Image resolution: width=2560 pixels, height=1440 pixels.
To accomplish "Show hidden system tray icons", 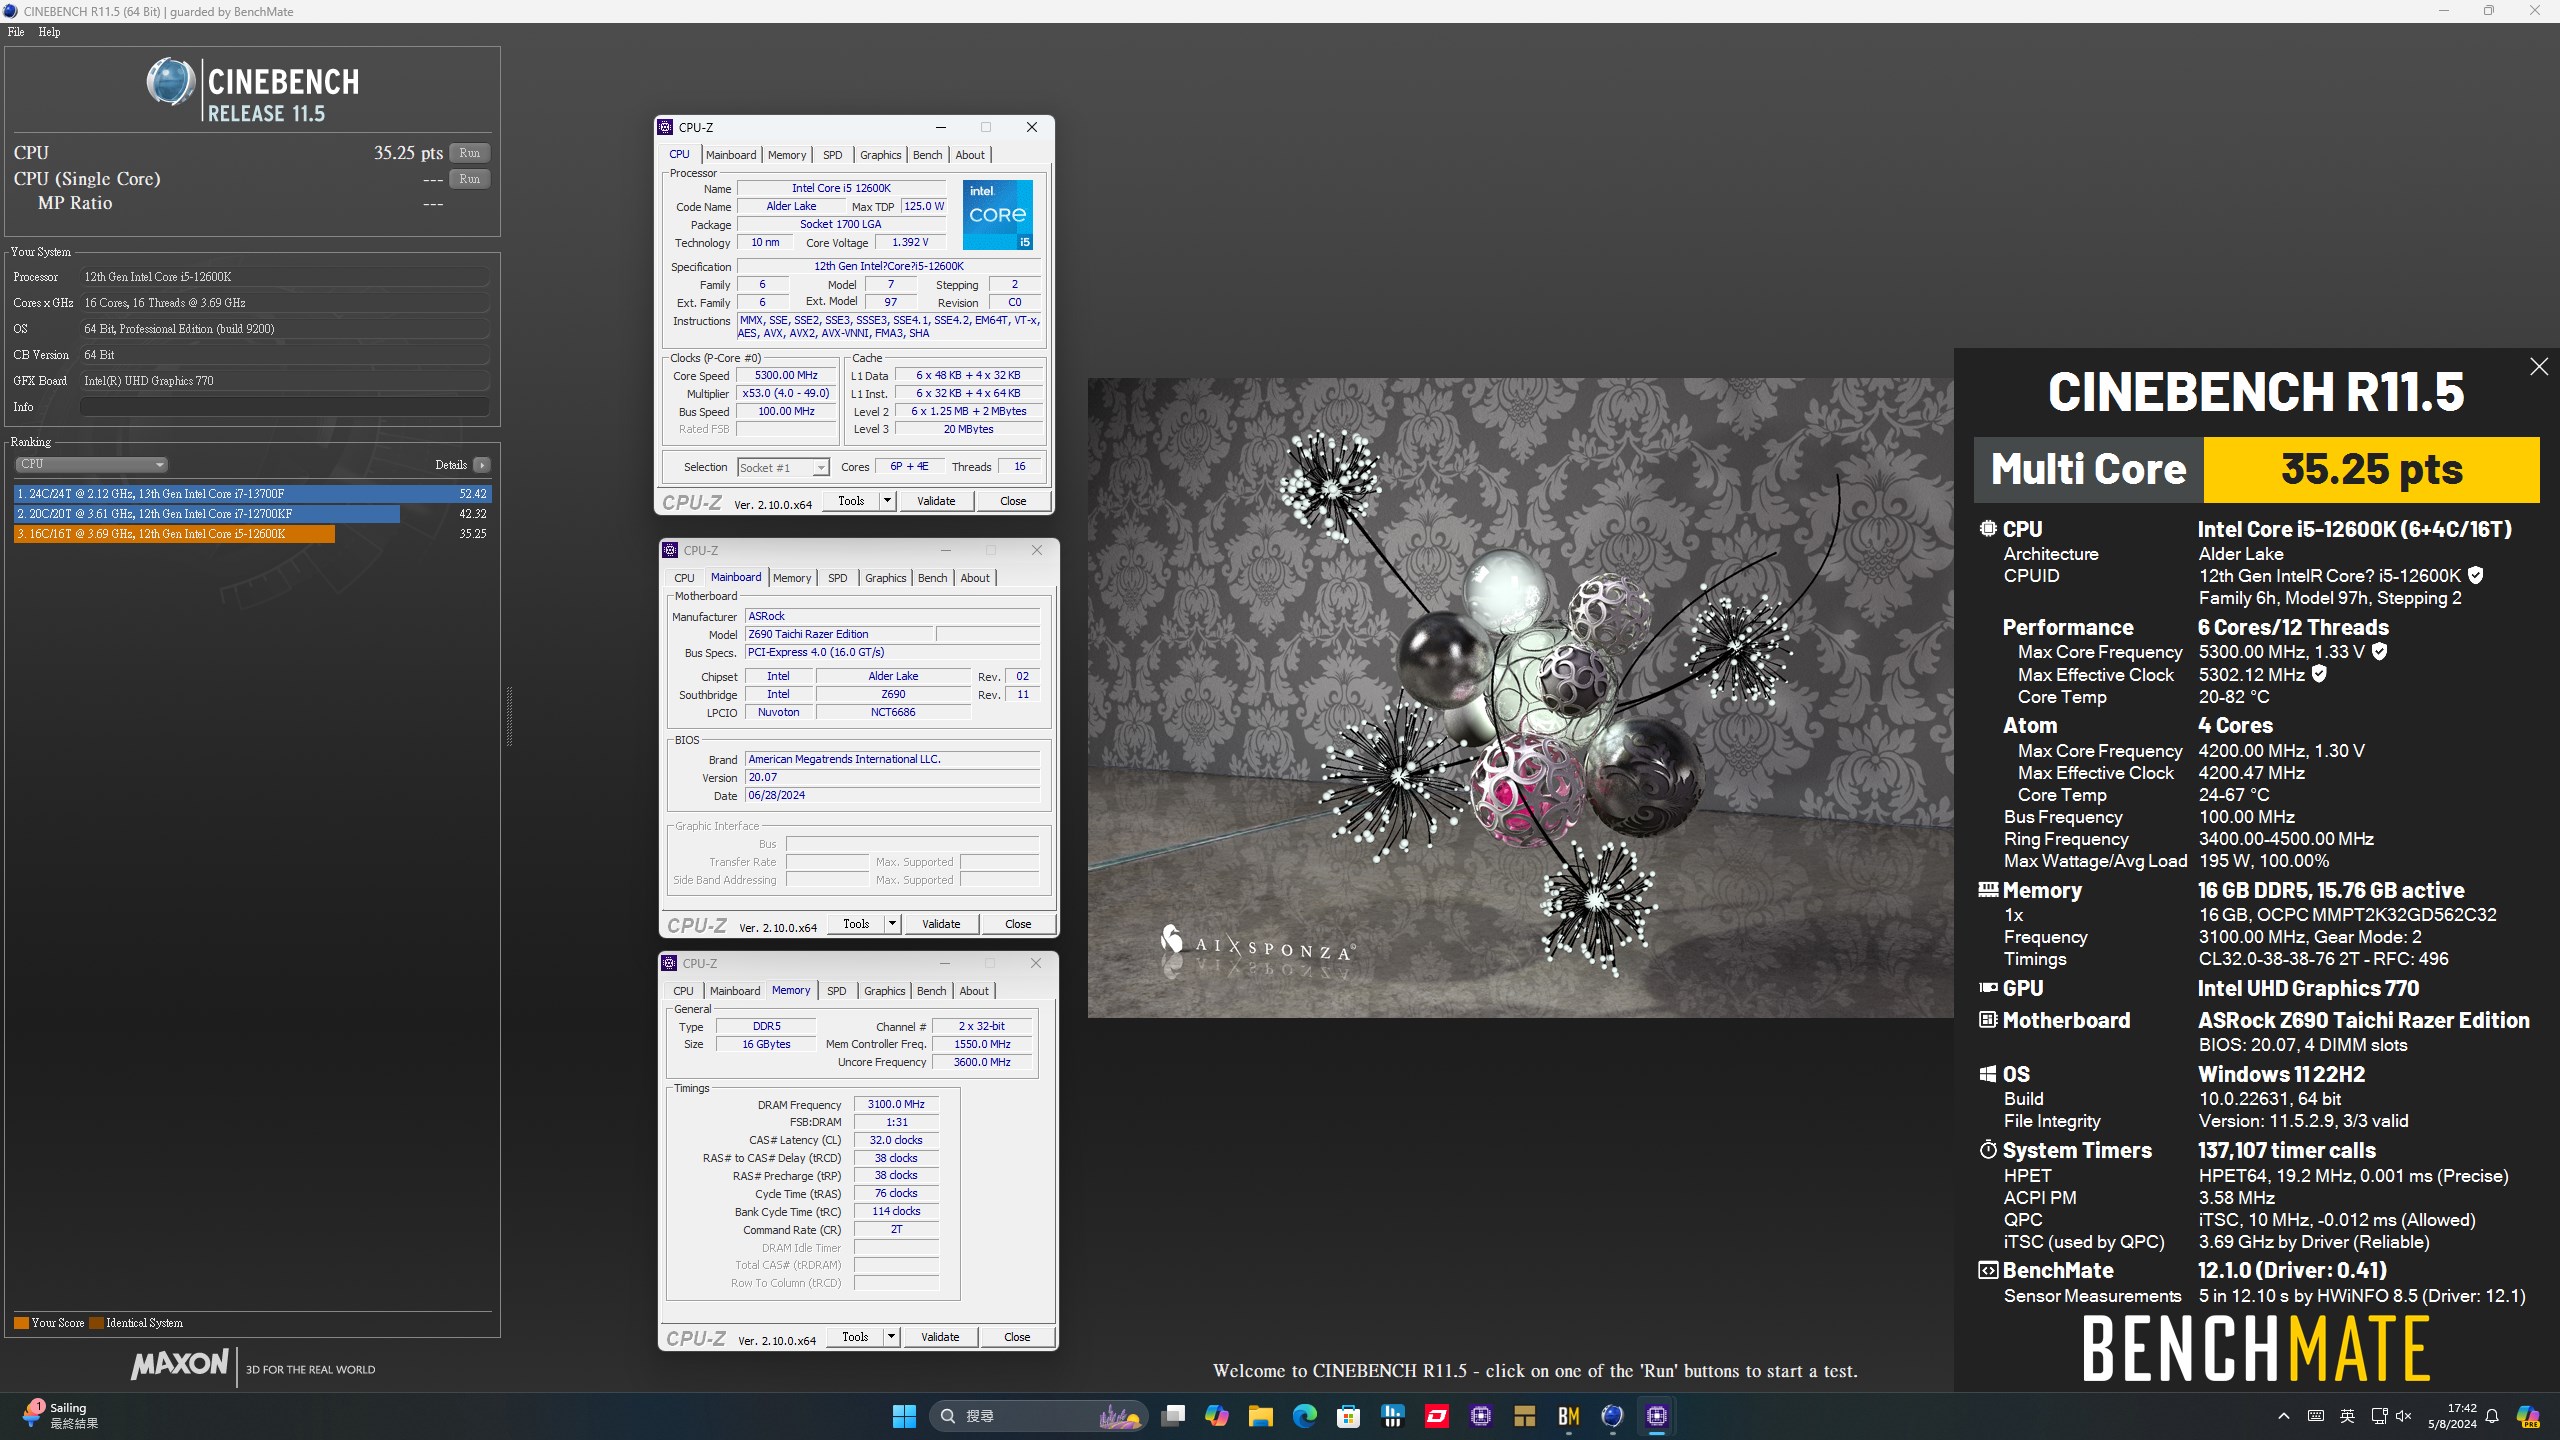I will tap(2284, 1416).
